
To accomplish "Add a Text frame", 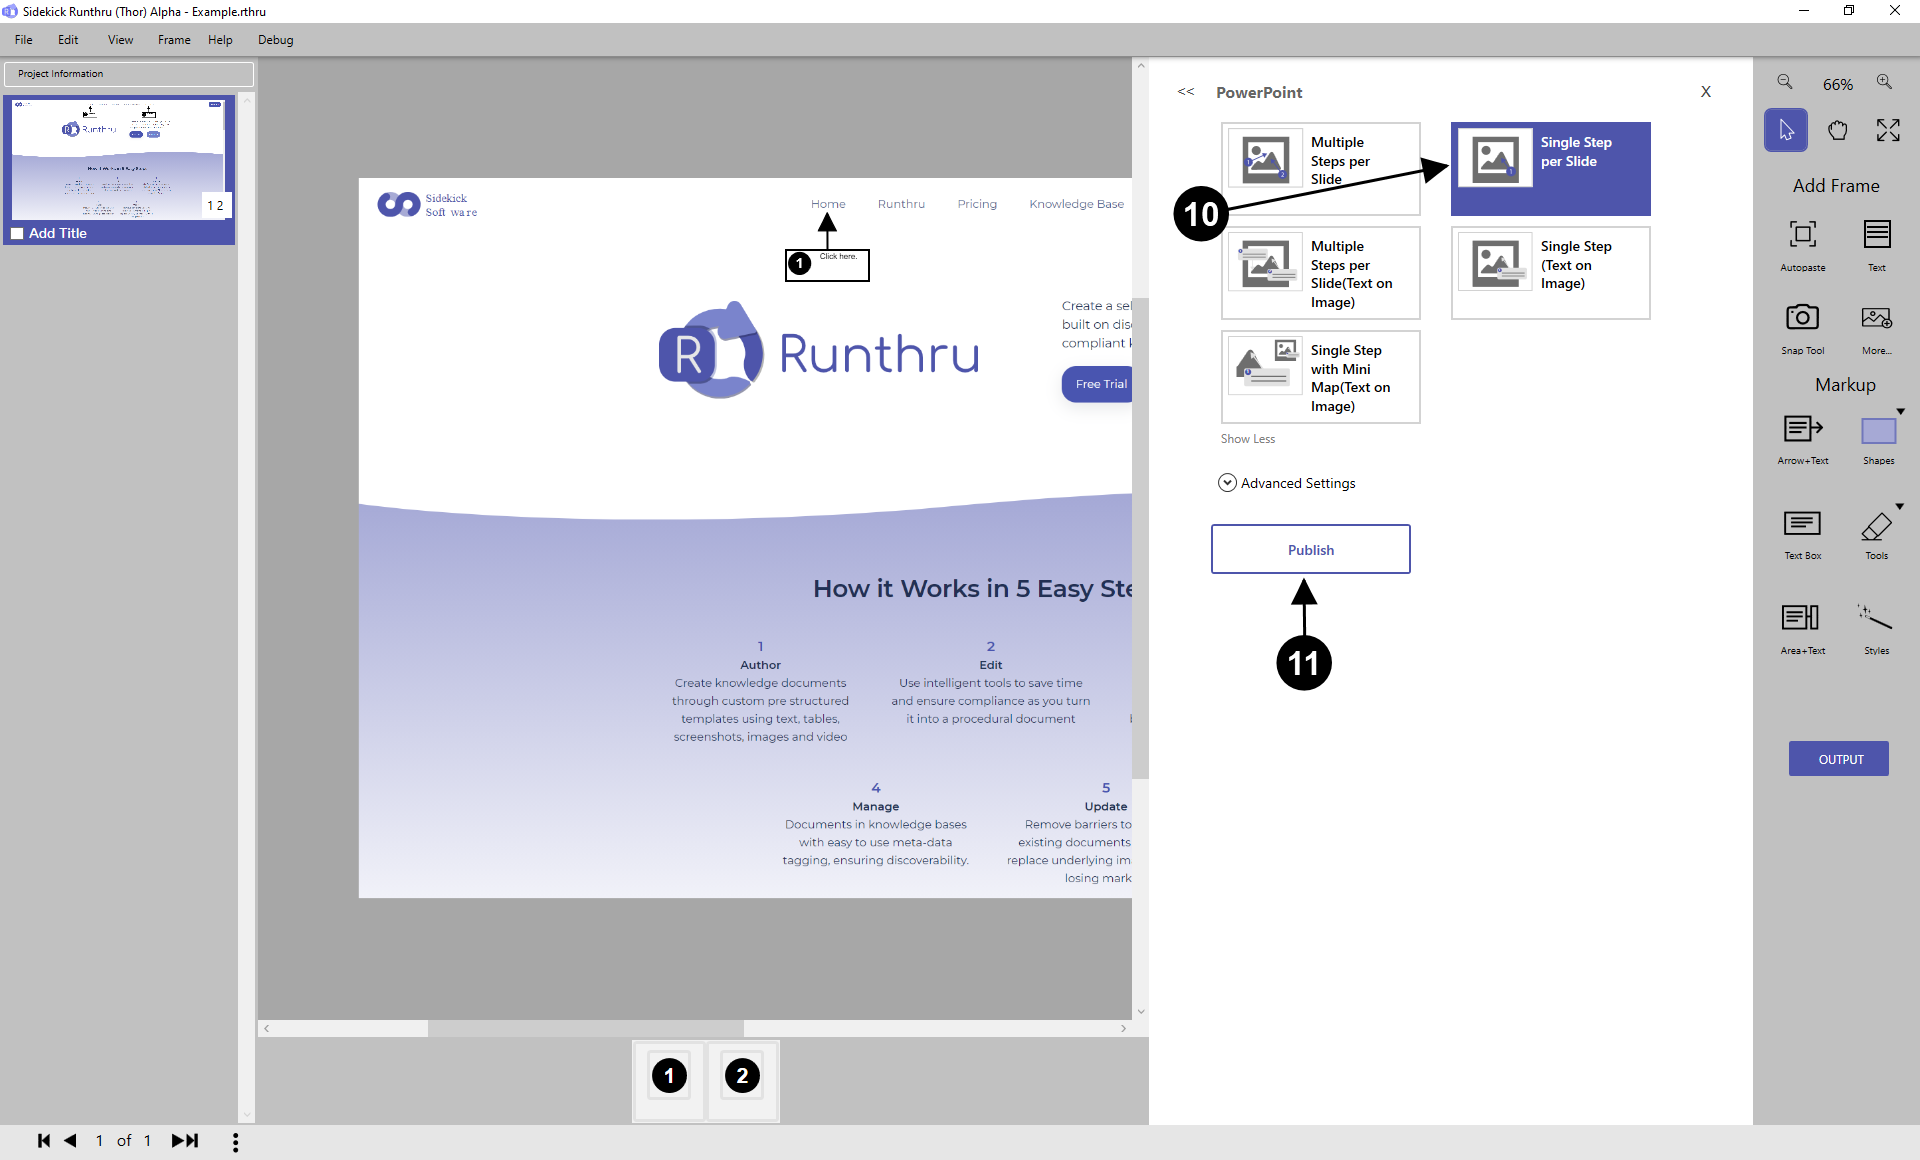I will click(x=1877, y=244).
